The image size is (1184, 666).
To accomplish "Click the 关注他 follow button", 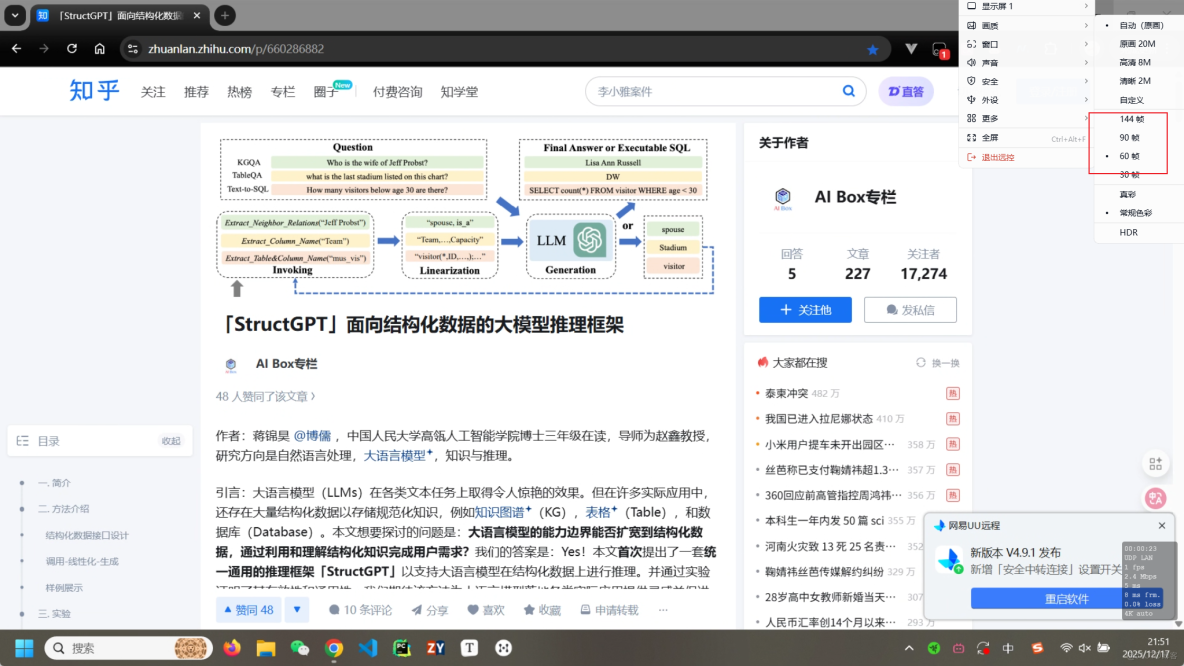I will pos(805,310).
